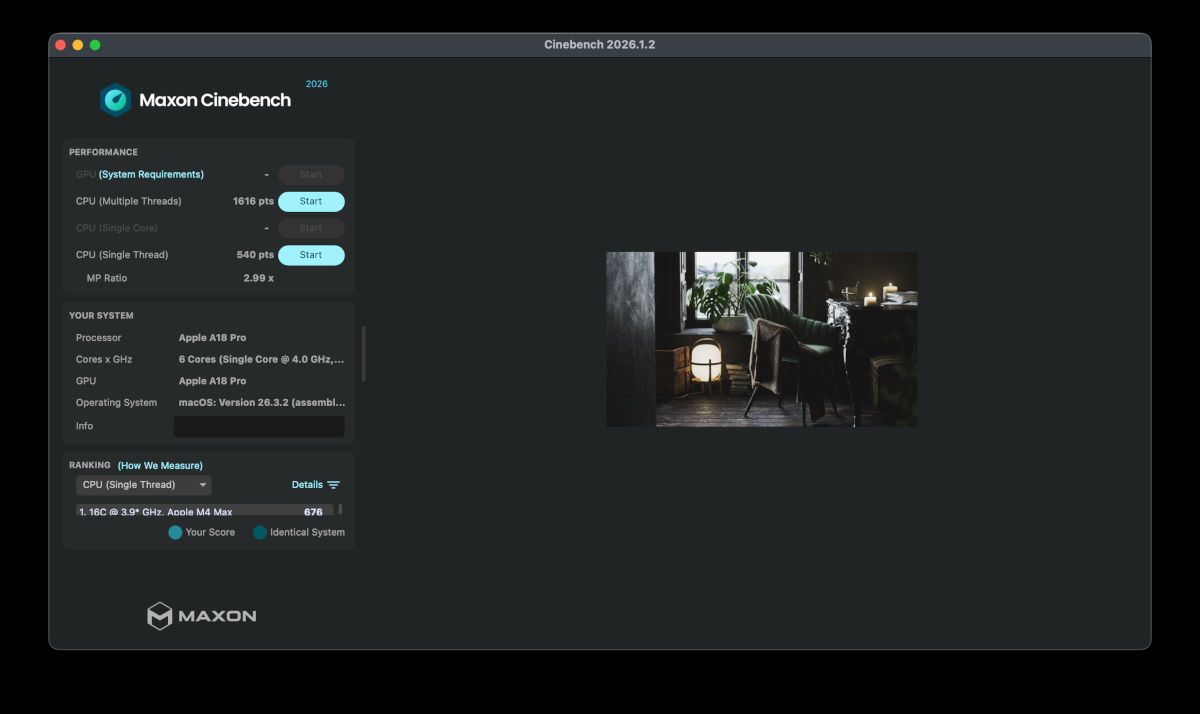
Task: Start the CPU Multiple Threads benchmark
Action: [x=311, y=202]
